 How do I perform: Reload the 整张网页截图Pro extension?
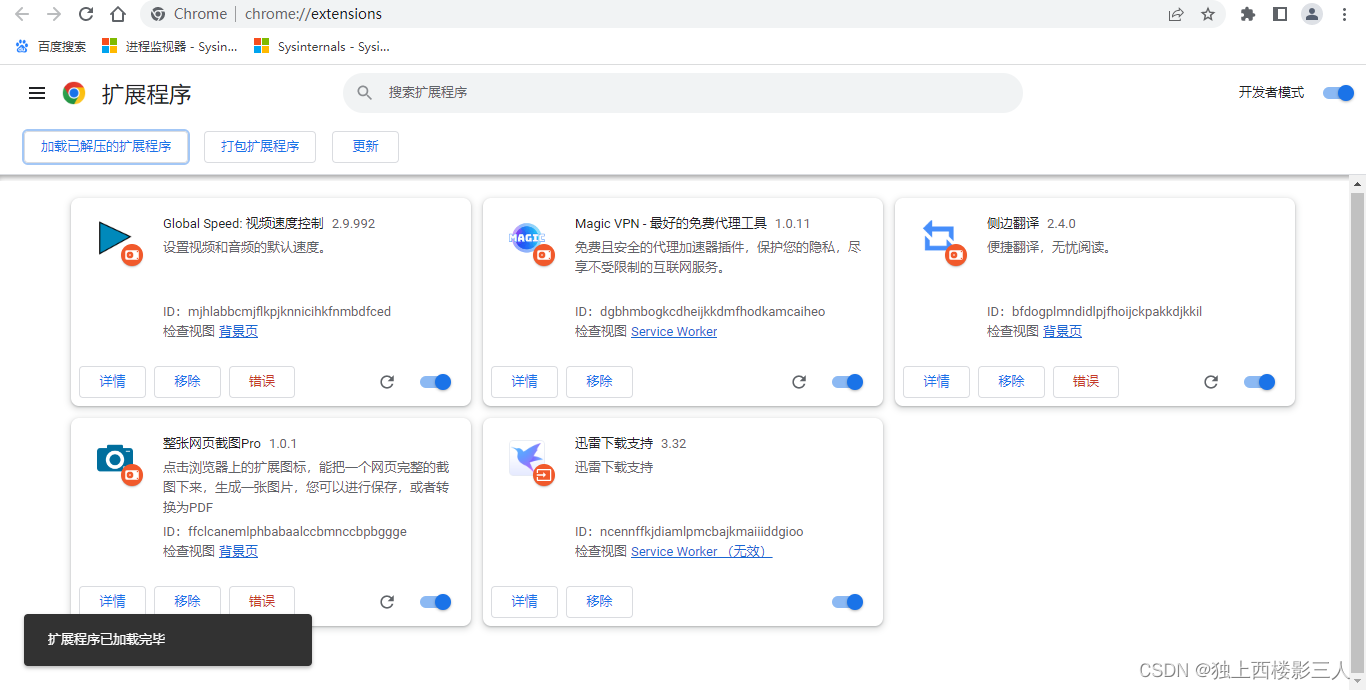point(387,602)
